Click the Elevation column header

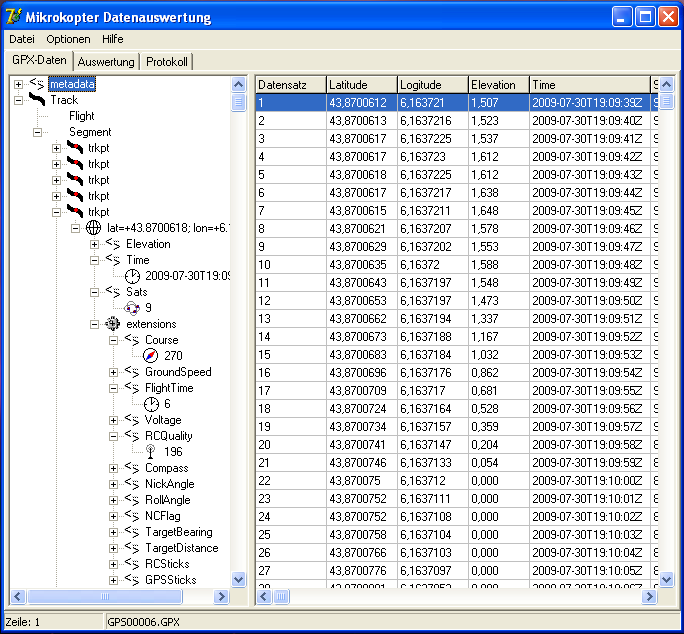click(x=497, y=85)
